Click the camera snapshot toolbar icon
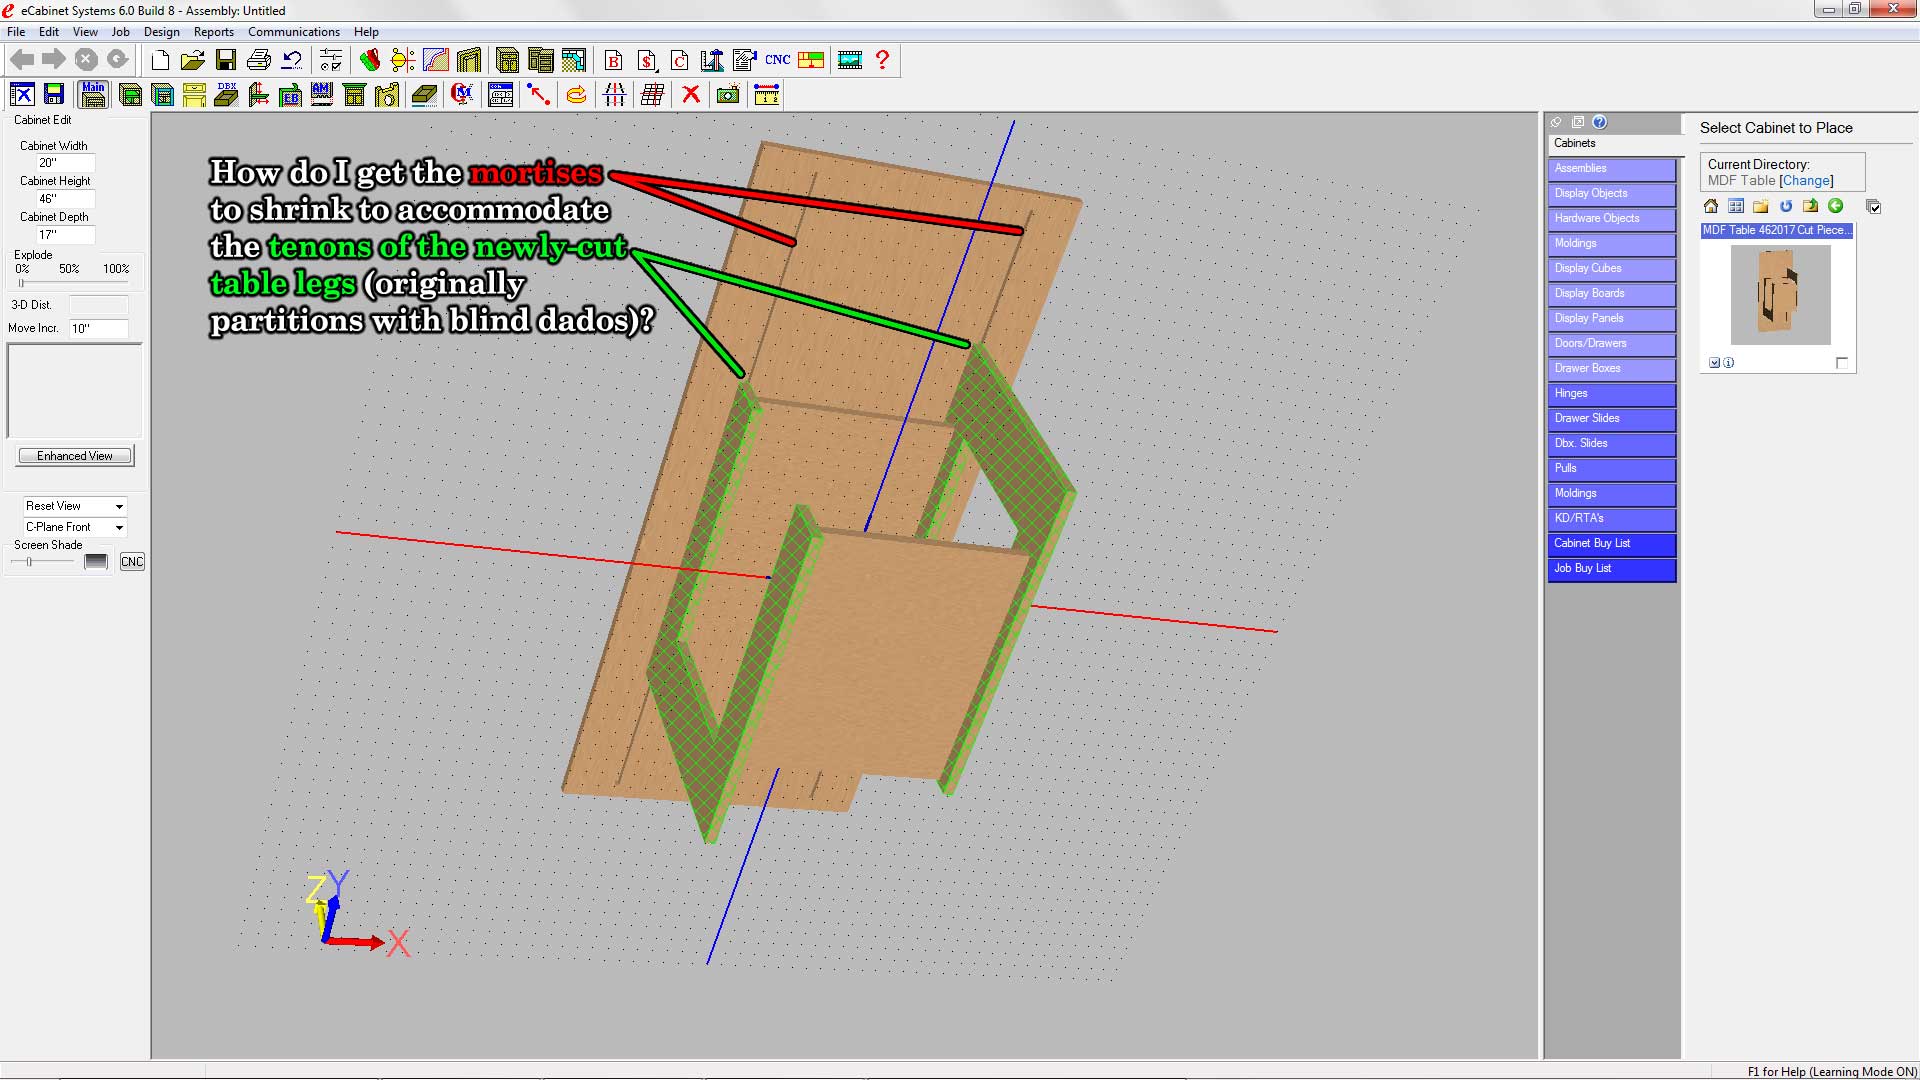Image resolution: width=1920 pixels, height=1080 pixels. [x=728, y=95]
